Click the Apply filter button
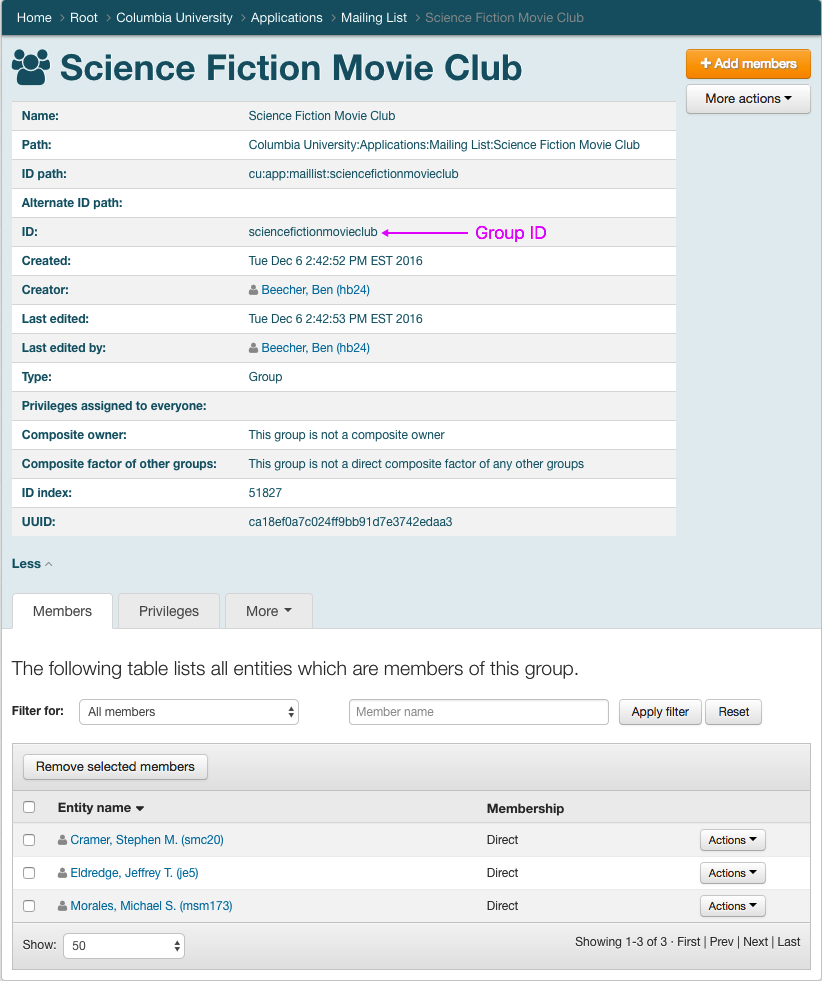 [660, 712]
